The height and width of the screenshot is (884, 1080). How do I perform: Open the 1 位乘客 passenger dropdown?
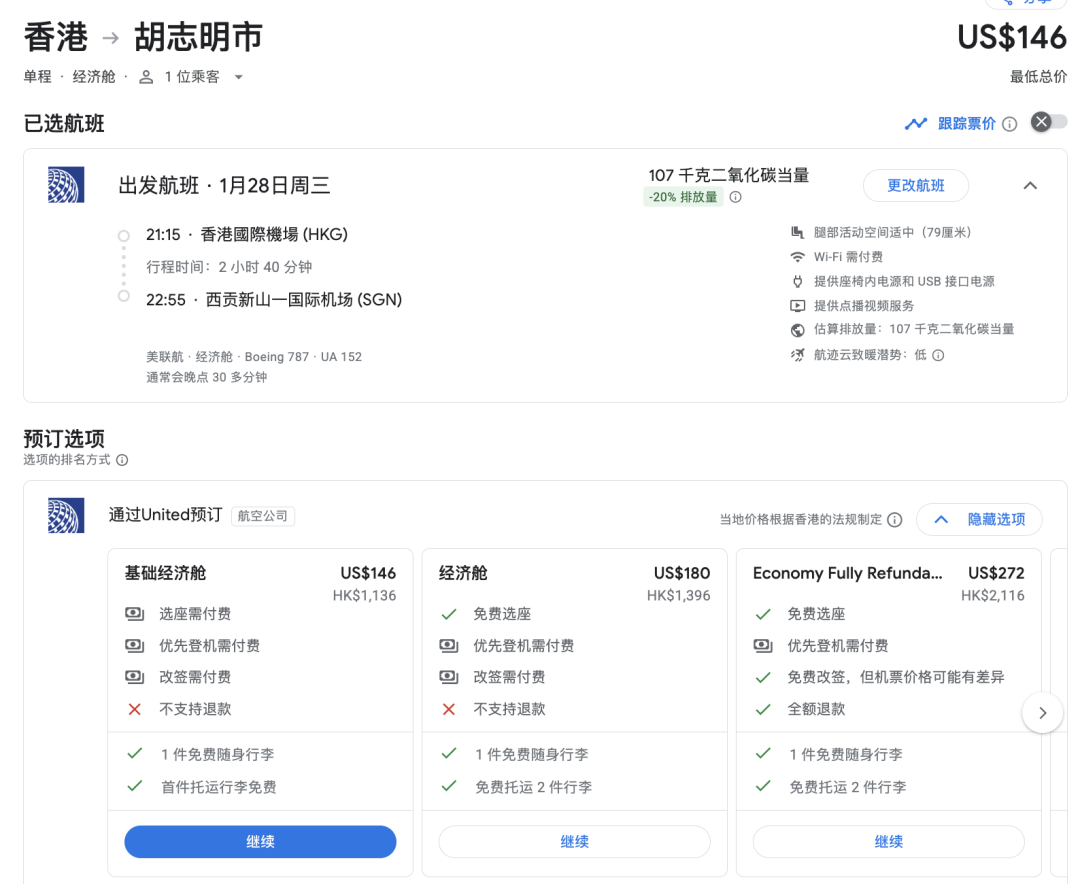pos(192,77)
